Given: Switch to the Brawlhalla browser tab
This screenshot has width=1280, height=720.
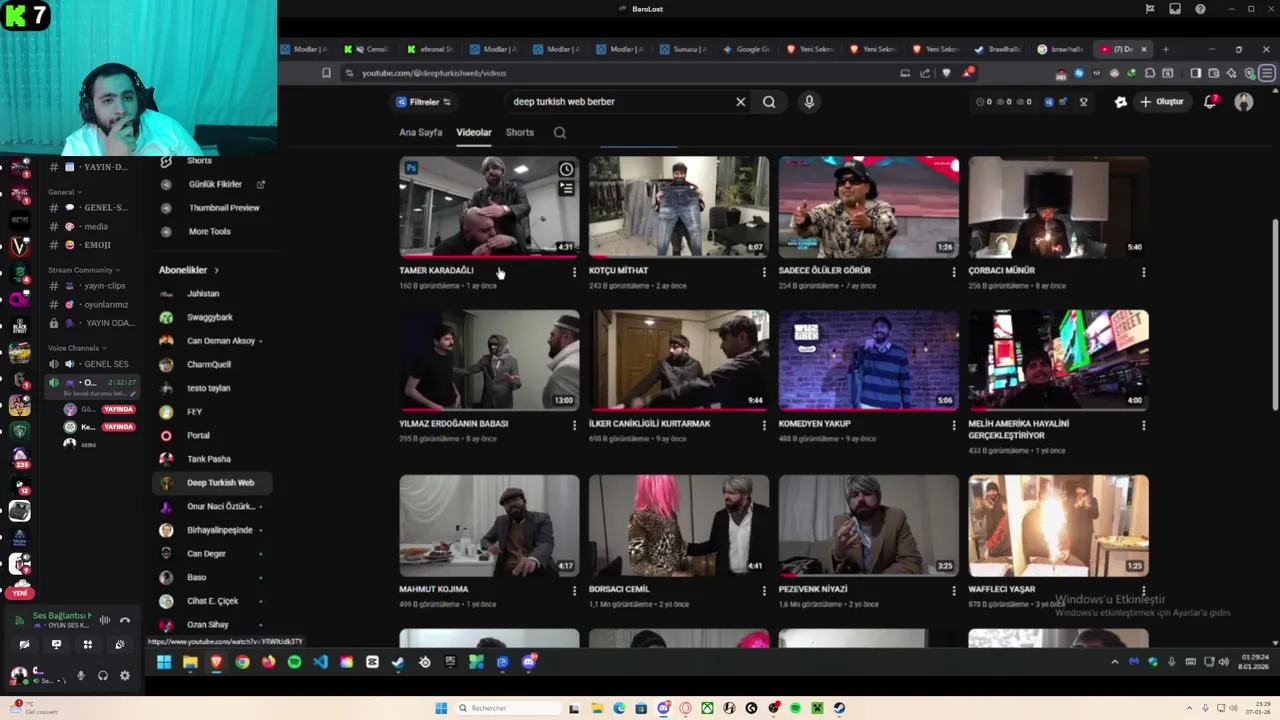Looking at the screenshot, I should coord(998,49).
